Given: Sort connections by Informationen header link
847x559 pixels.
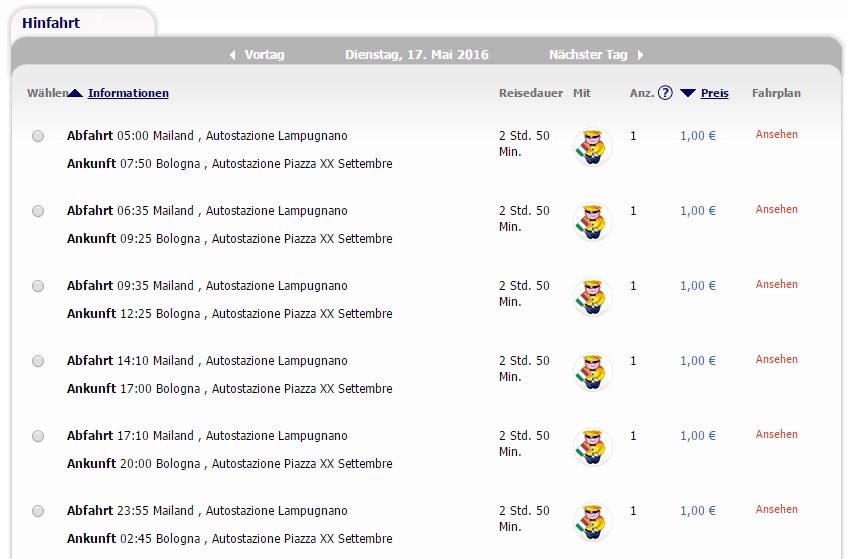Looking at the screenshot, I should click(x=128, y=93).
